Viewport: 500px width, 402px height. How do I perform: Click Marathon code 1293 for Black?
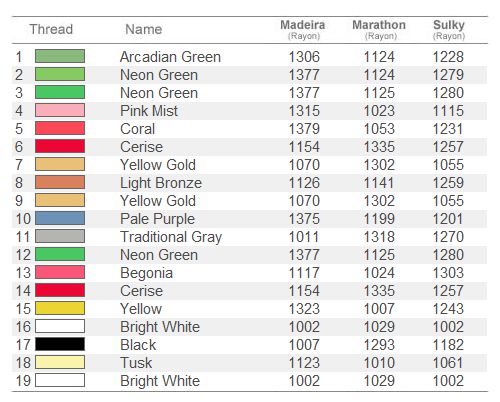point(379,345)
